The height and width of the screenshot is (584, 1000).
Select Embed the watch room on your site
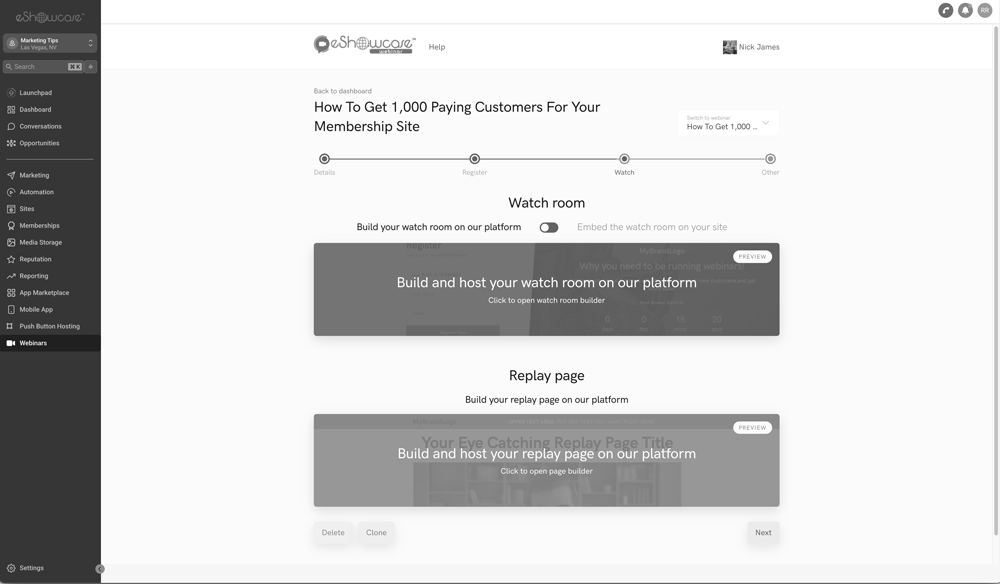pos(652,227)
